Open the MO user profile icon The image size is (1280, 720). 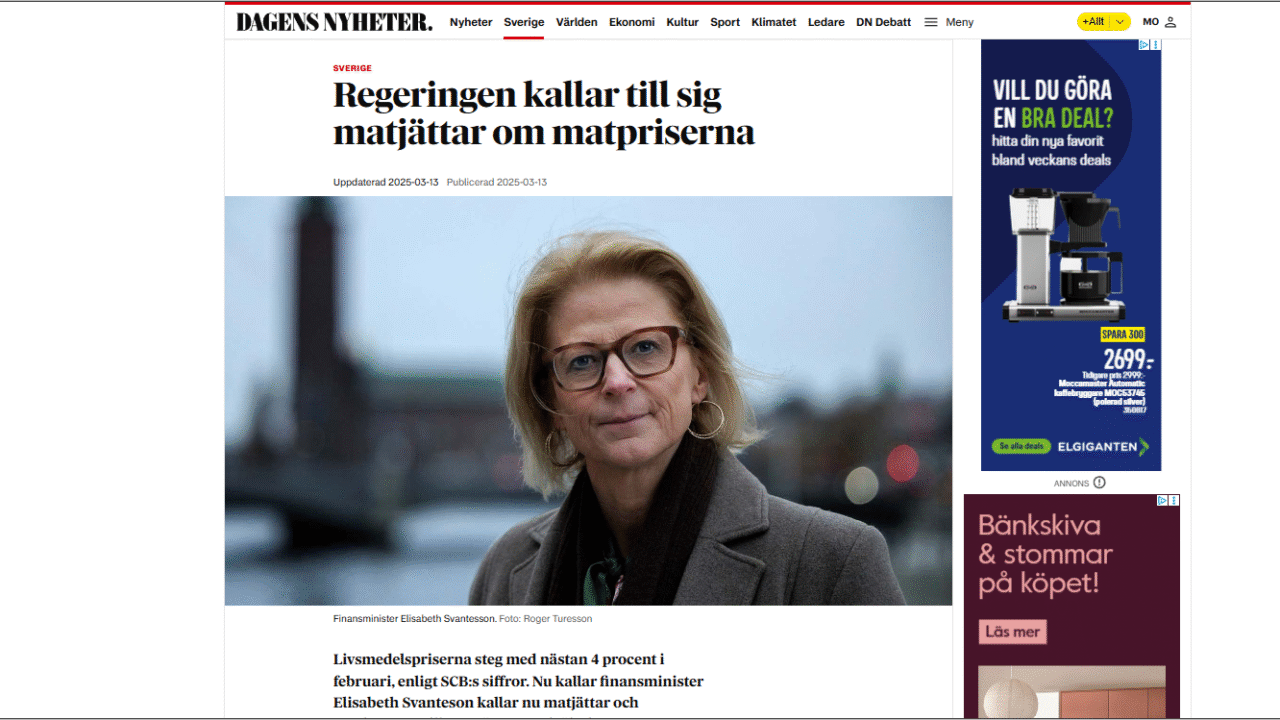(x=1170, y=22)
